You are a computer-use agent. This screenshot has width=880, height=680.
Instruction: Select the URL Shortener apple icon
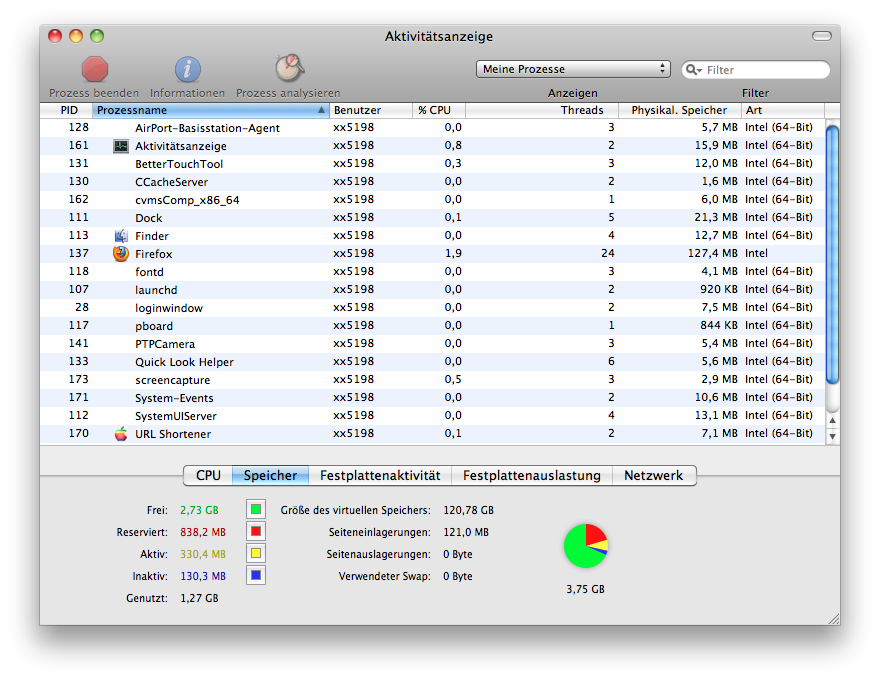(121, 434)
